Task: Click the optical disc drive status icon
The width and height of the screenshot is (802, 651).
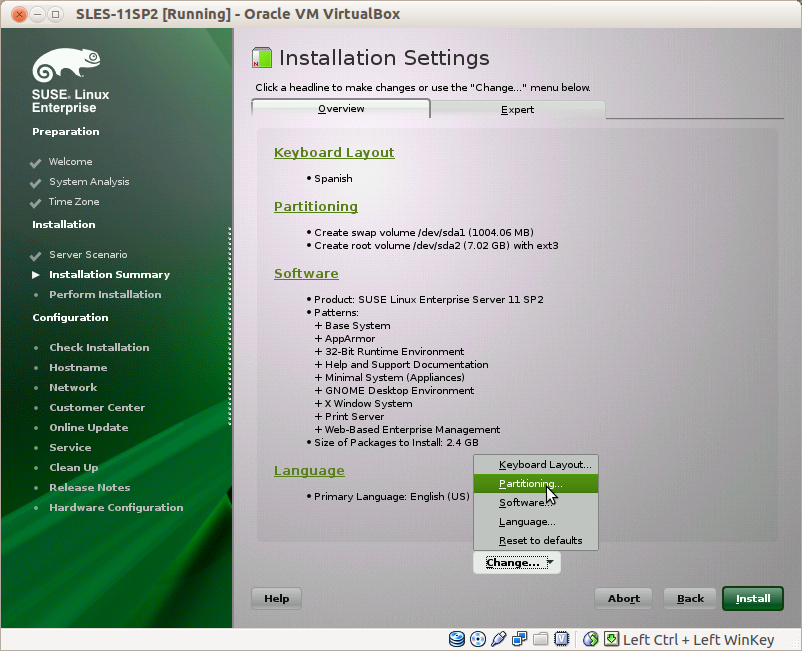Action: tap(478, 639)
